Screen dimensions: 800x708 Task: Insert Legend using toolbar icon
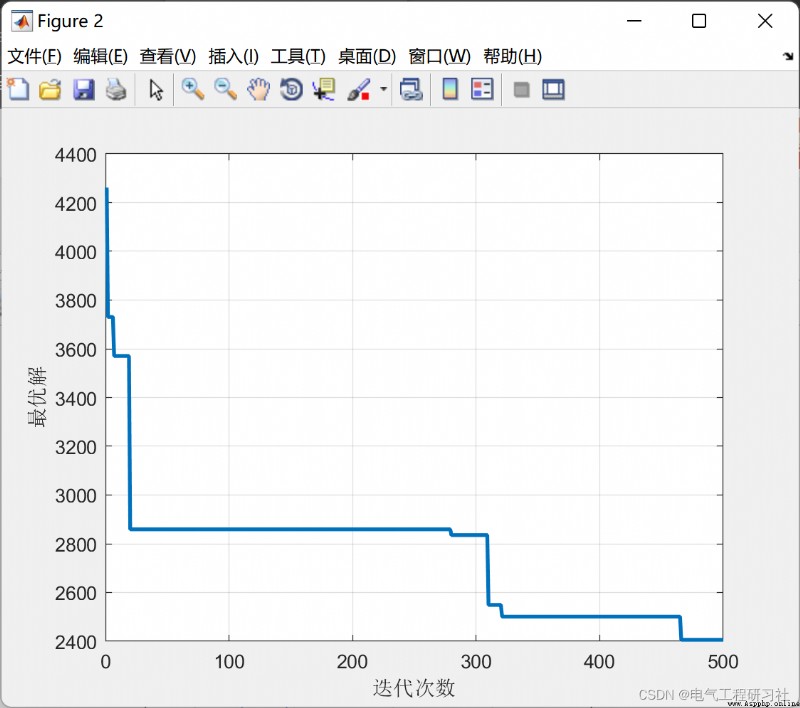coord(482,89)
